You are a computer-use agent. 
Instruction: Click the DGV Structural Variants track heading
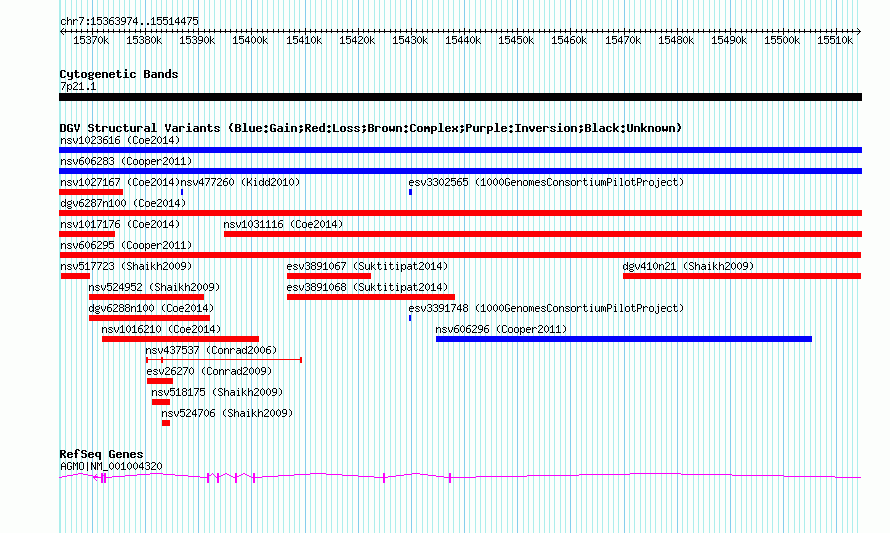click(x=371, y=128)
